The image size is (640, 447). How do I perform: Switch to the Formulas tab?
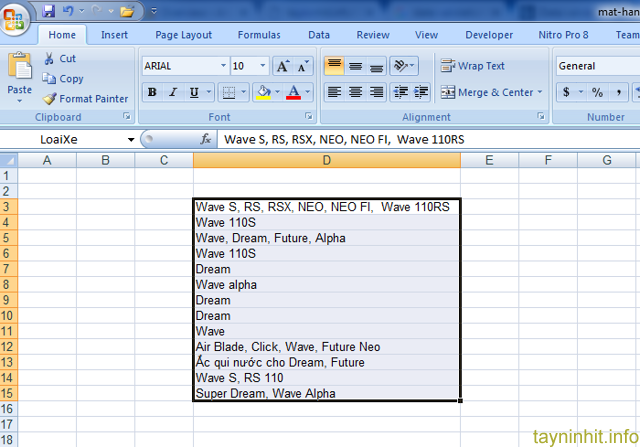click(x=259, y=35)
